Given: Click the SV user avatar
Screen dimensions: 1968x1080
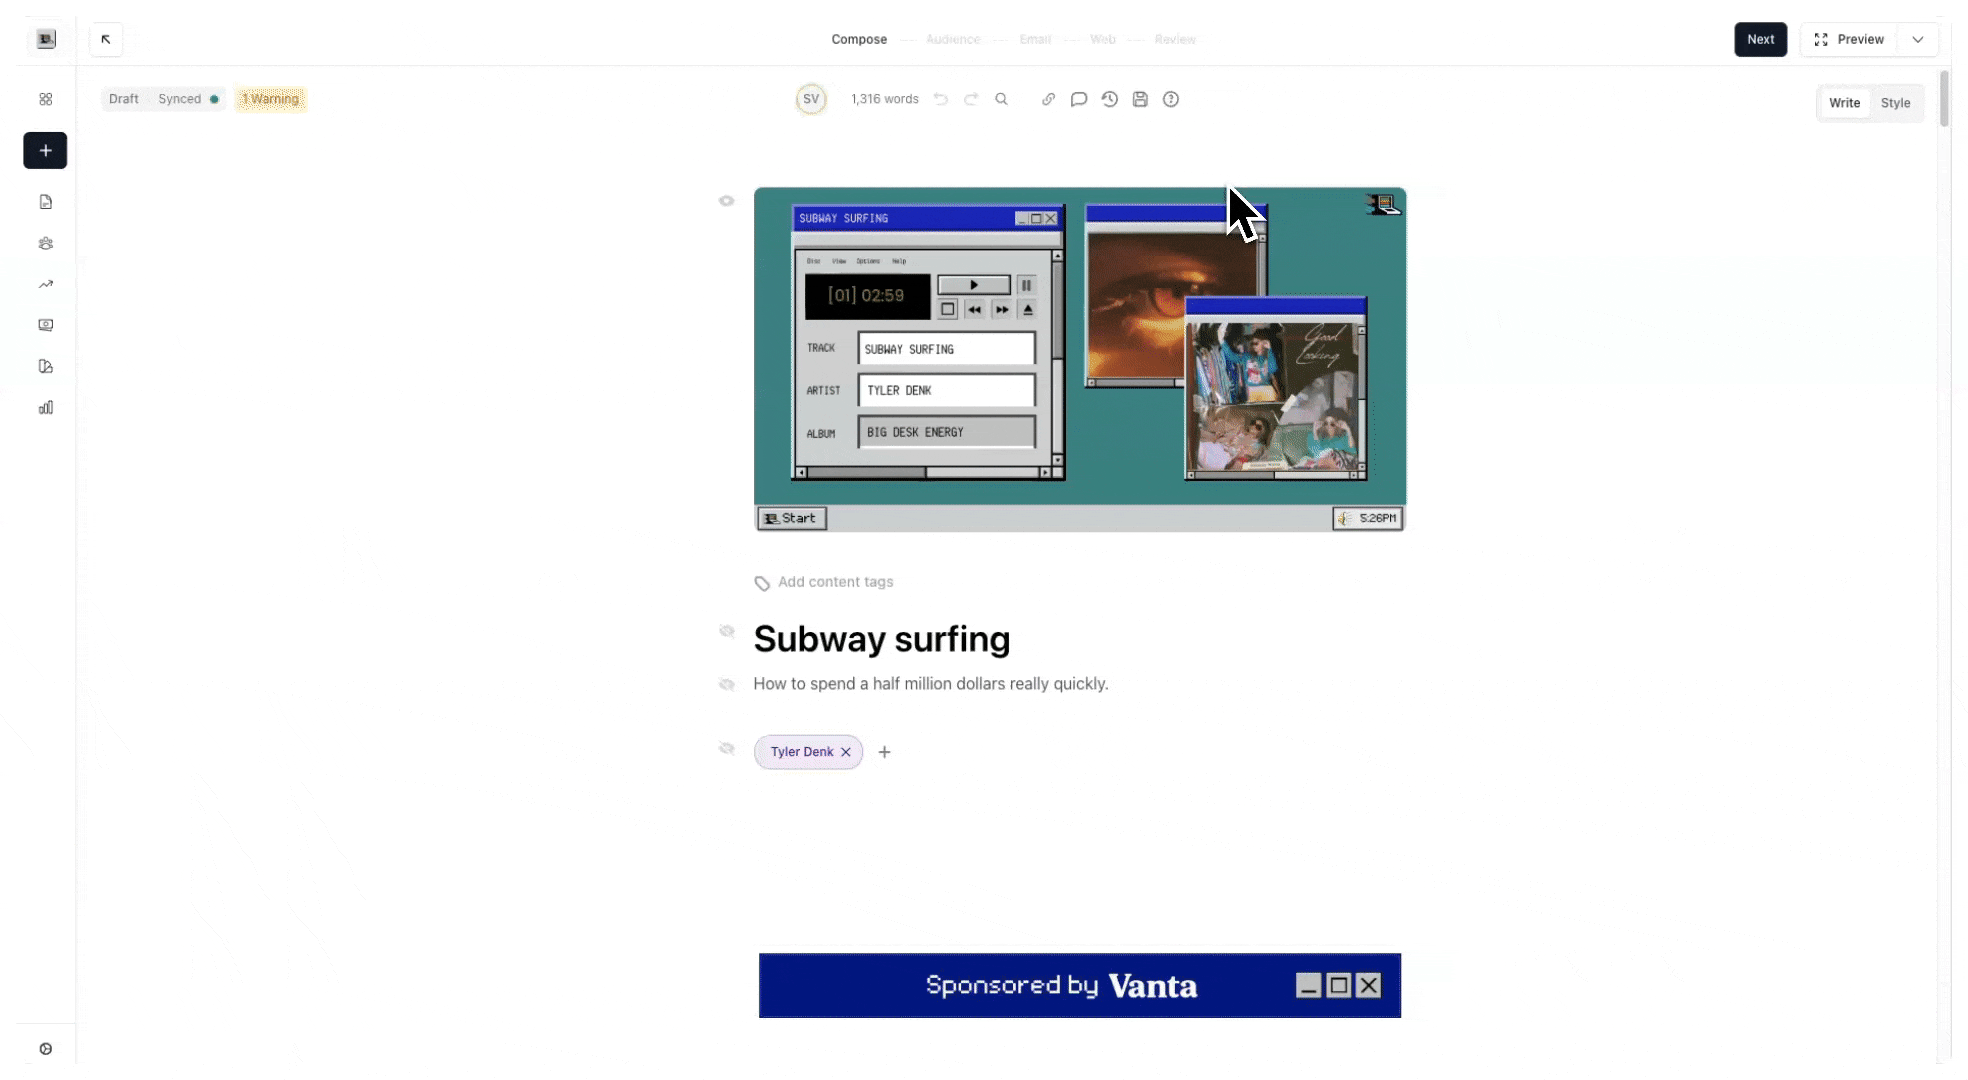Looking at the screenshot, I should (811, 99).
